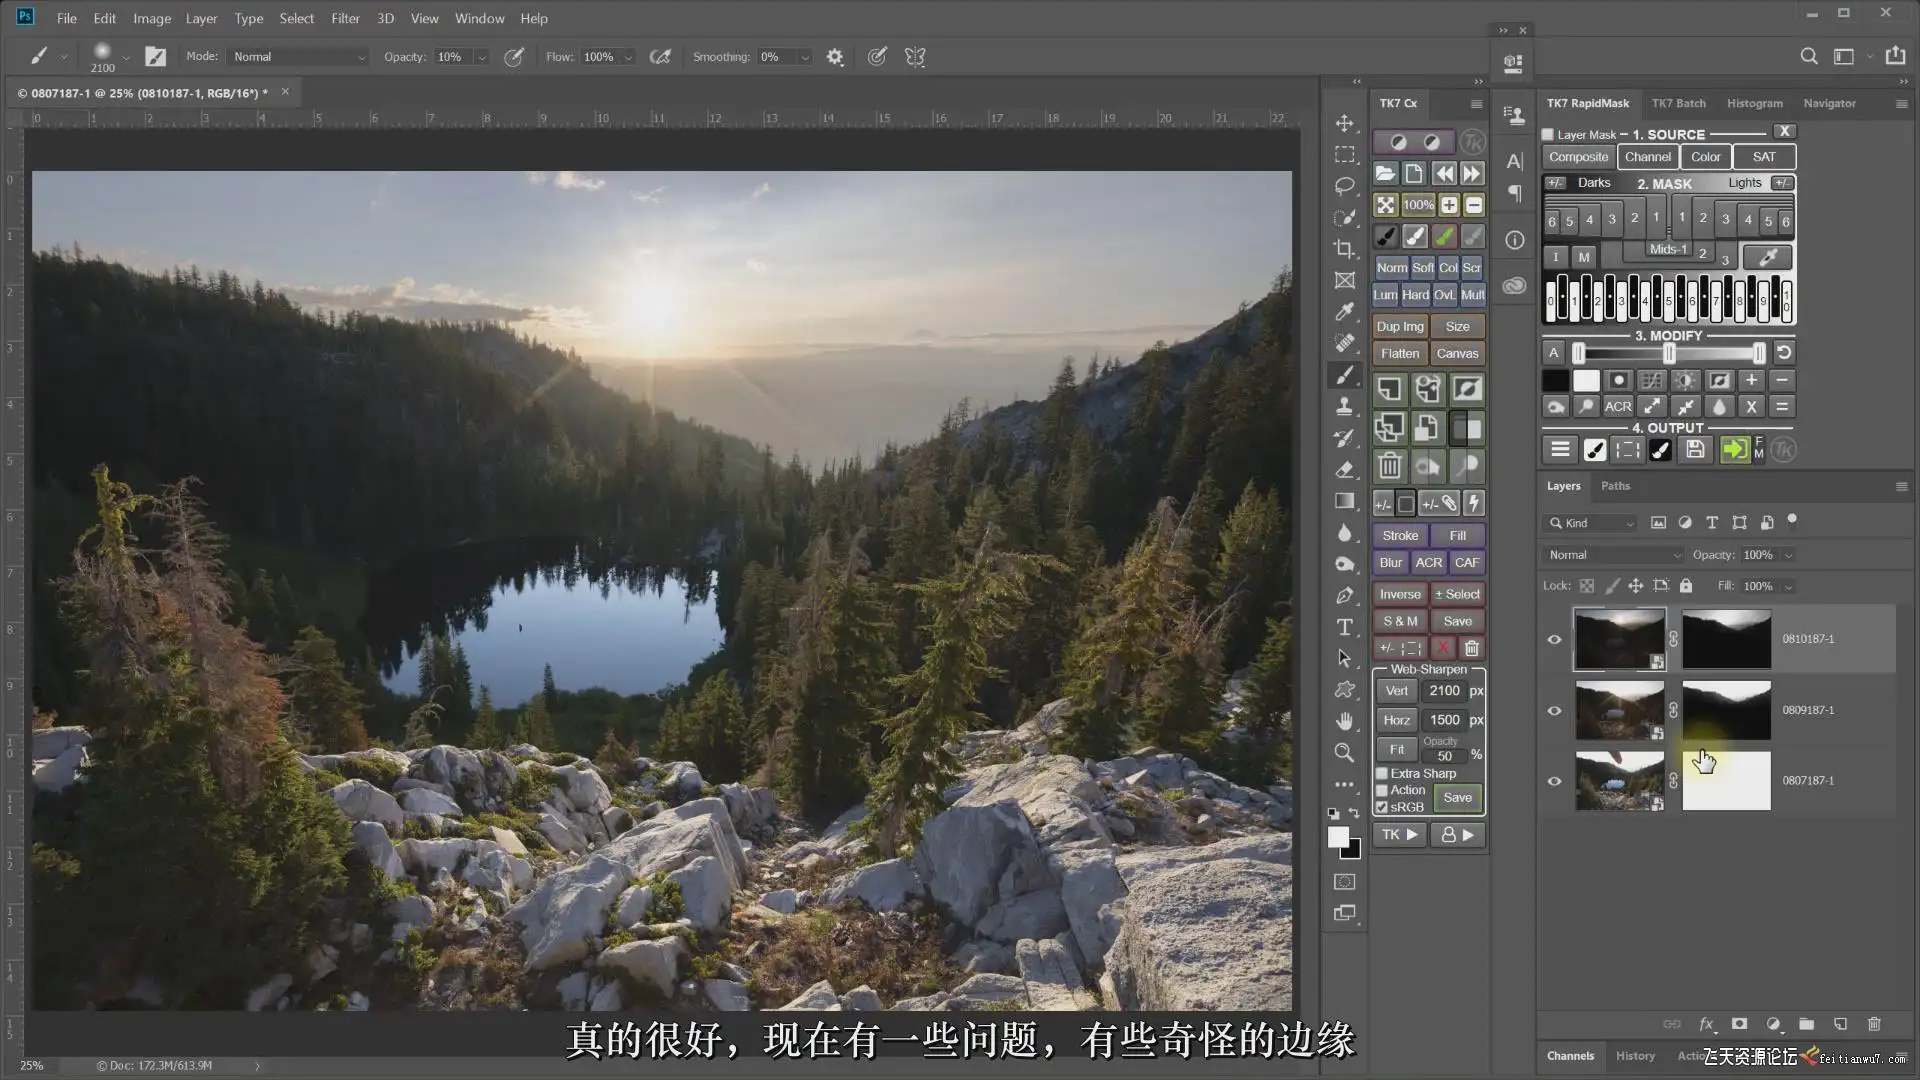Select the Horizontal Type tool
The height and width of the screenshot is (1080, 1920).
point(1345,627)
